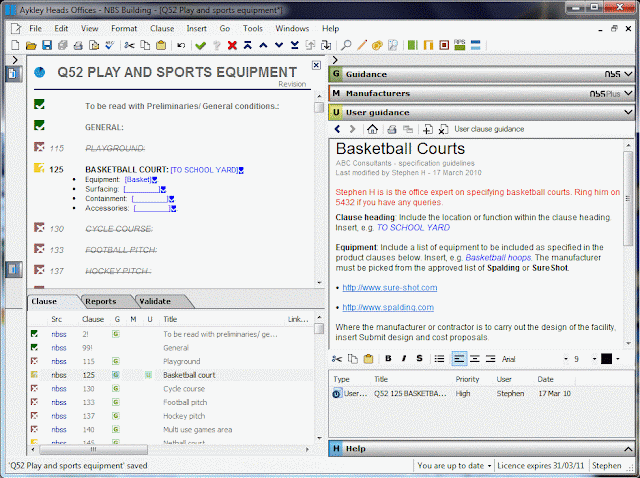640x478 pixels.
Task: Exclude clause with the red X icon
Action: pos(232,45)
